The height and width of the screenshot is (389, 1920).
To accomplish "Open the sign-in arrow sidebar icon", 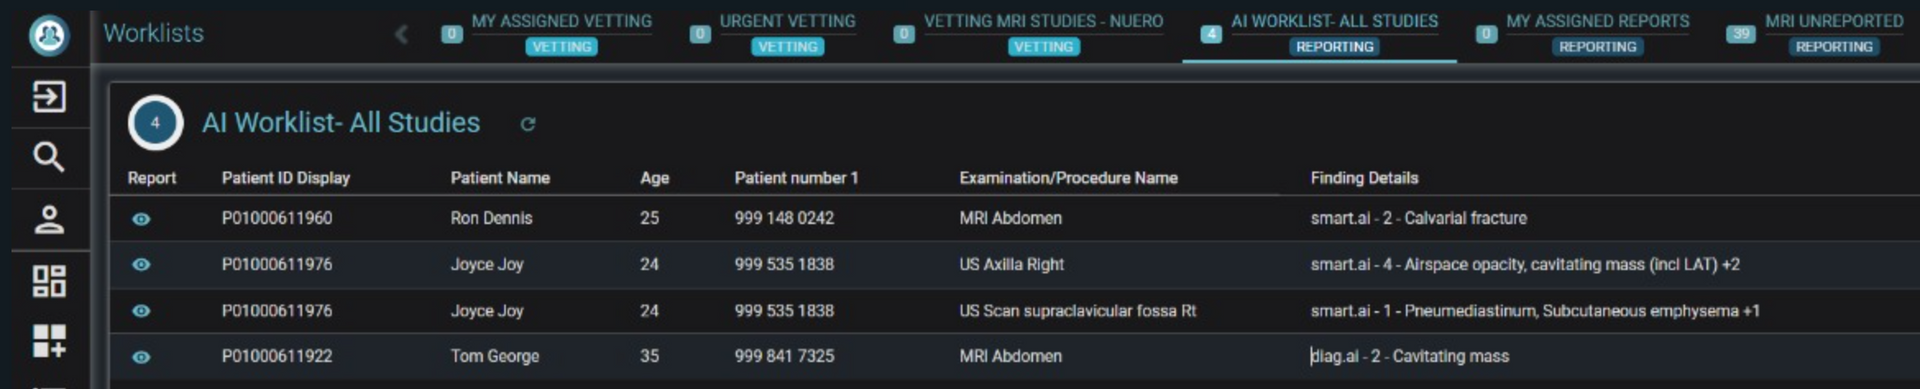I will (49, 97).
